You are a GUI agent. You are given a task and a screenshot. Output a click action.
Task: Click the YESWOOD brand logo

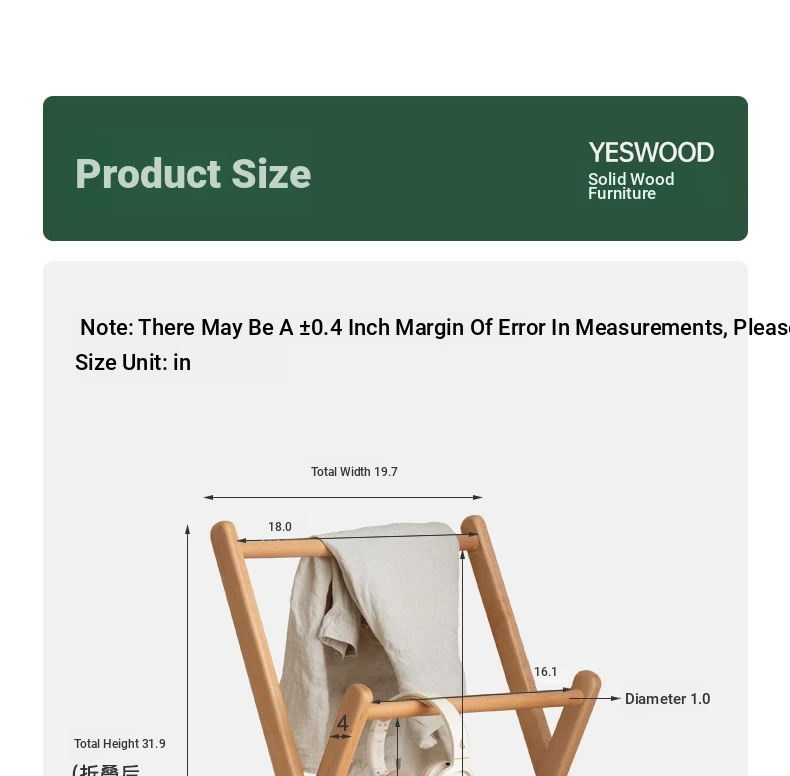651,152
